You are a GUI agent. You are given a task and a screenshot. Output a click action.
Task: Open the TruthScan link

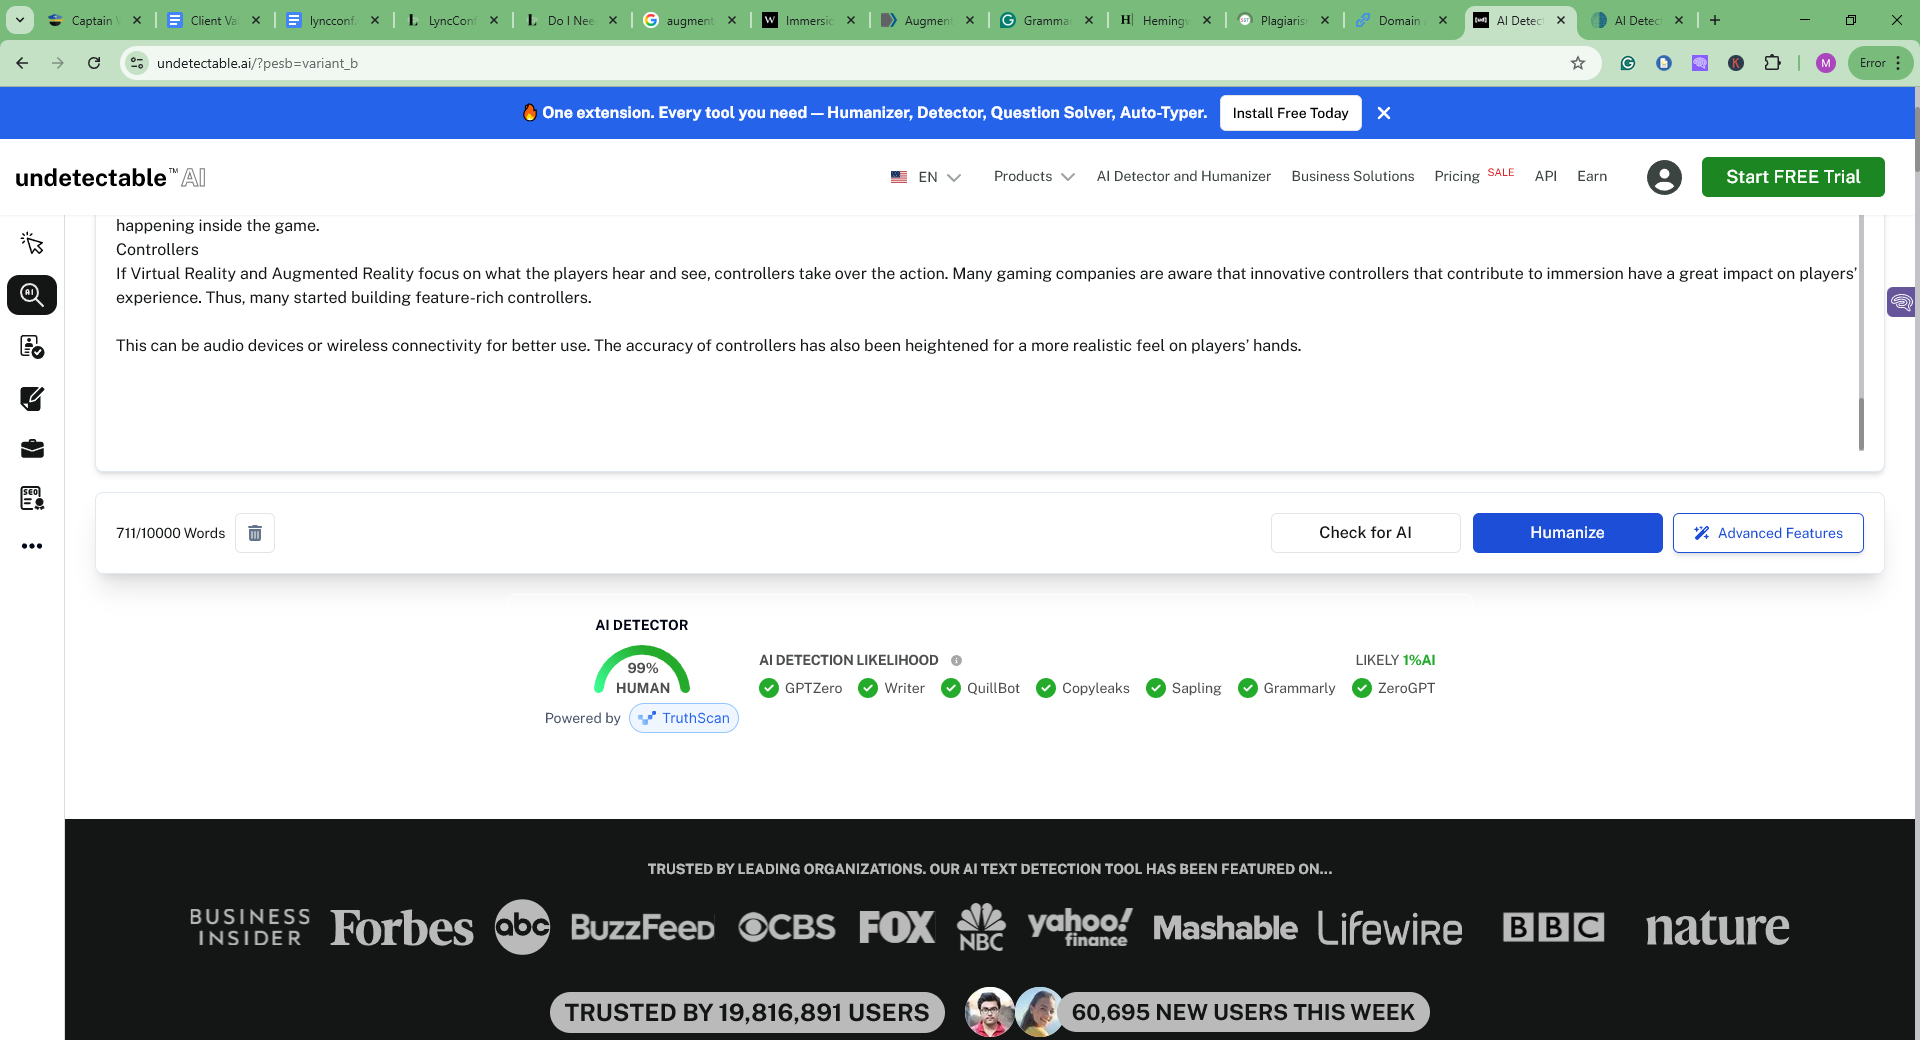(684, 718)
